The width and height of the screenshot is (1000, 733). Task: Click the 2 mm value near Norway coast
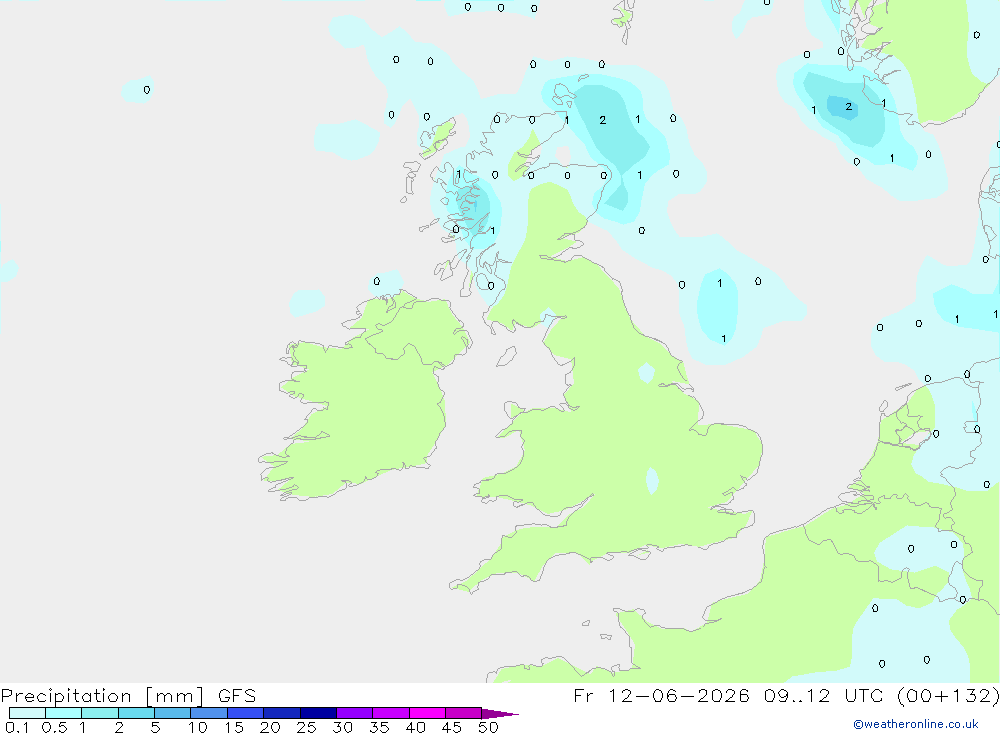click(x=849, y=107)
